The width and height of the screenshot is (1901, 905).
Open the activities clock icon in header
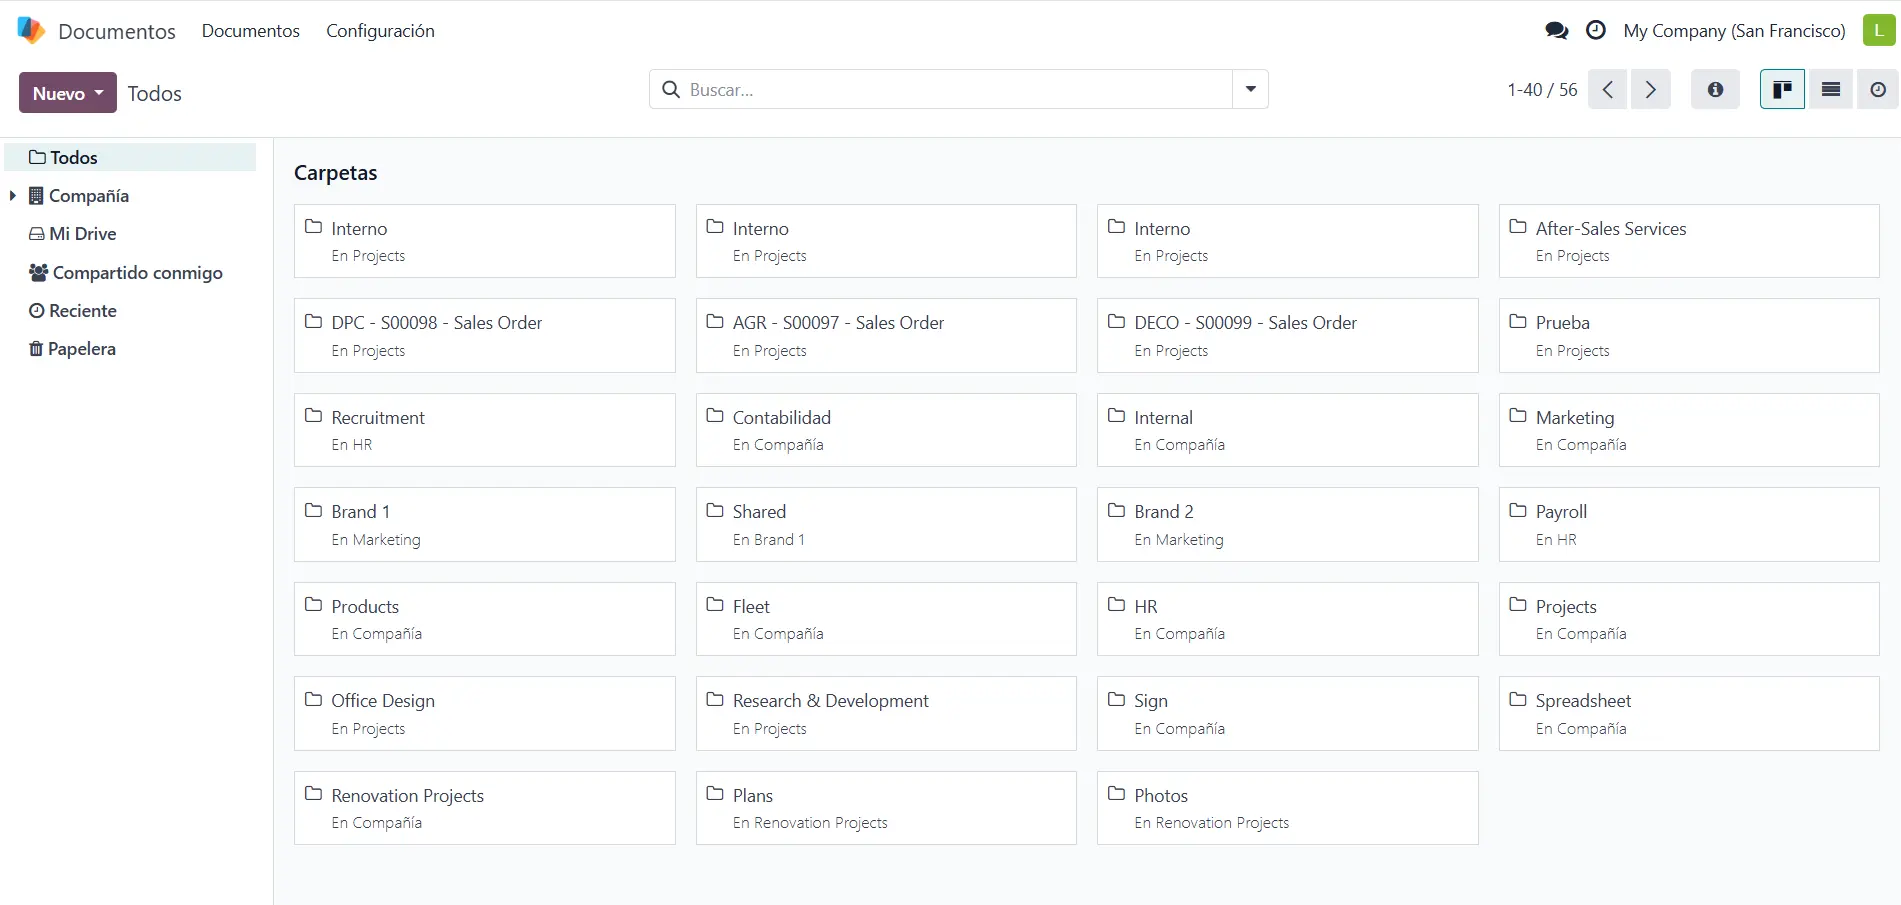pyautogui.click(x=1596, y=31)
